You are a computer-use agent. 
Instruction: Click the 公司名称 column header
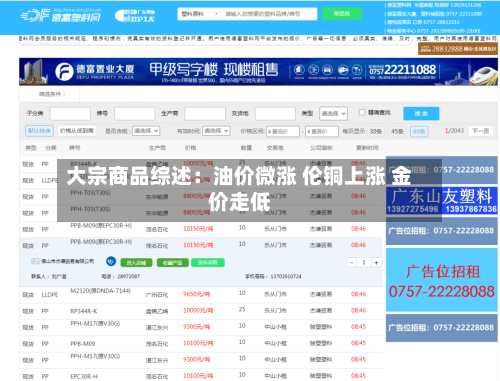pos(321,148)
